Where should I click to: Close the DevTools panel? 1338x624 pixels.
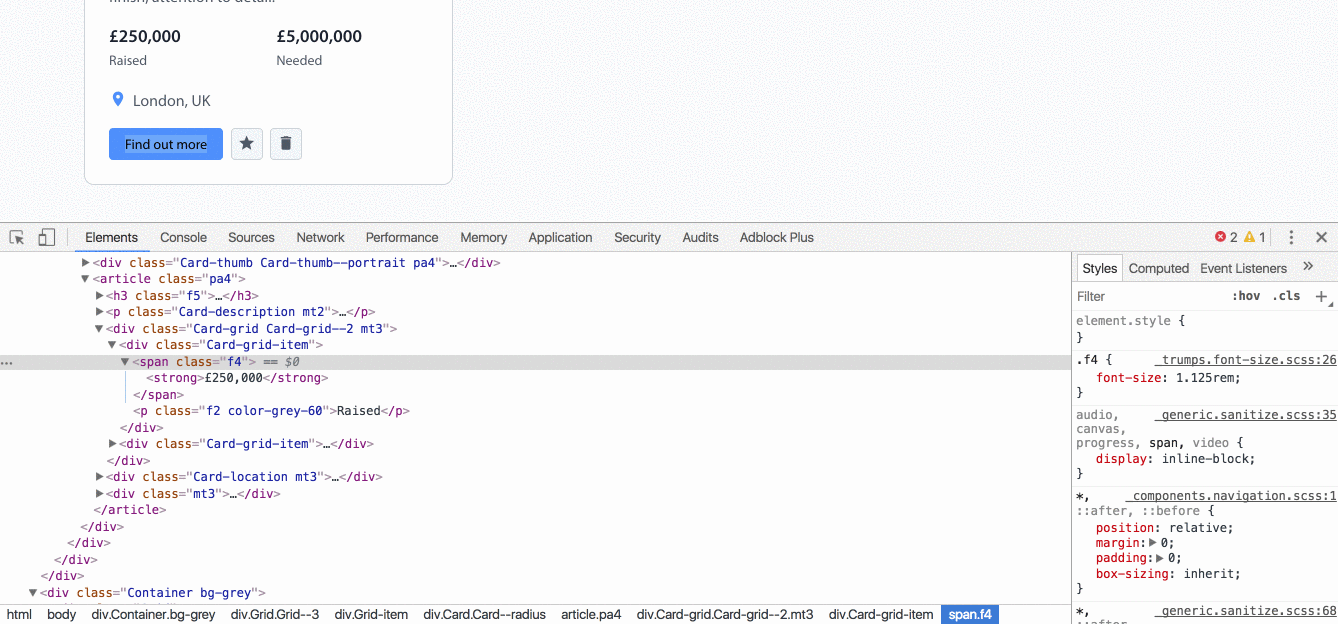pyautogui.click(x=1321, y=237)
